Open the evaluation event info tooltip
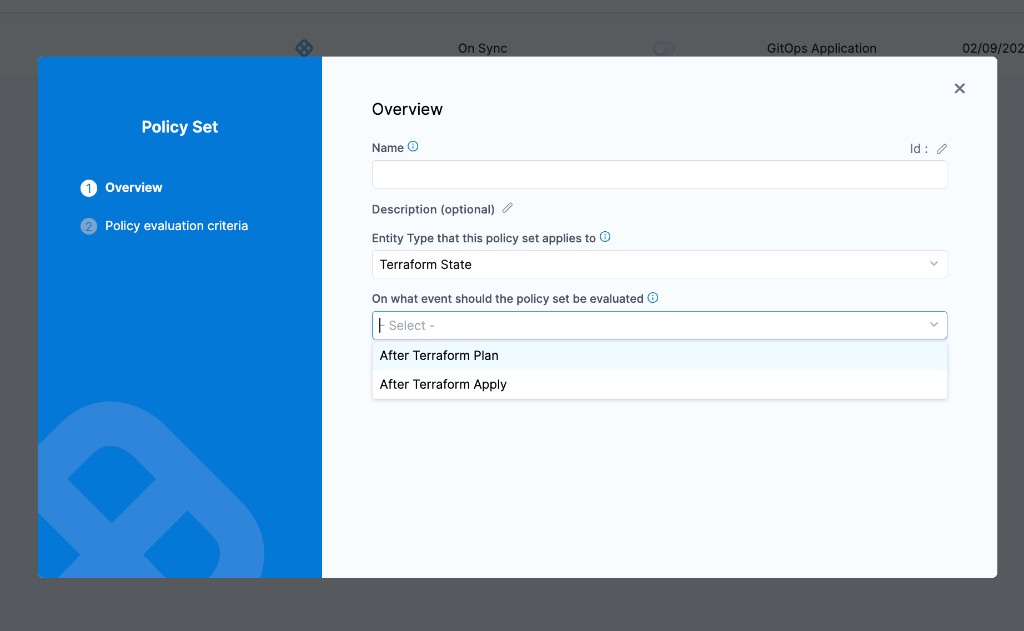The width and height of the screenshot is (1024, 631). click(653, 297)
